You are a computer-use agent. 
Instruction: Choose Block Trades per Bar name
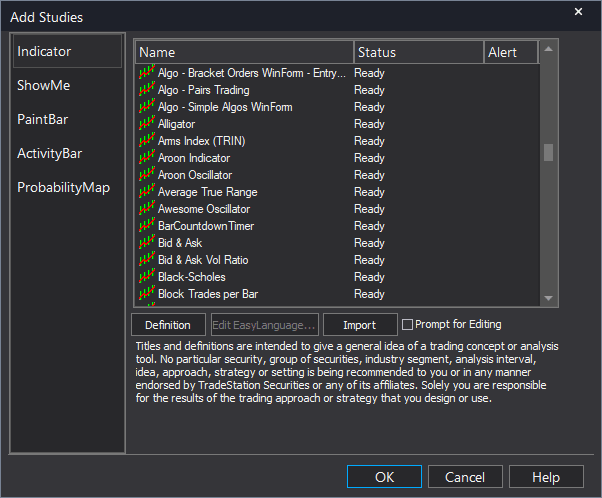coord(208,294)
